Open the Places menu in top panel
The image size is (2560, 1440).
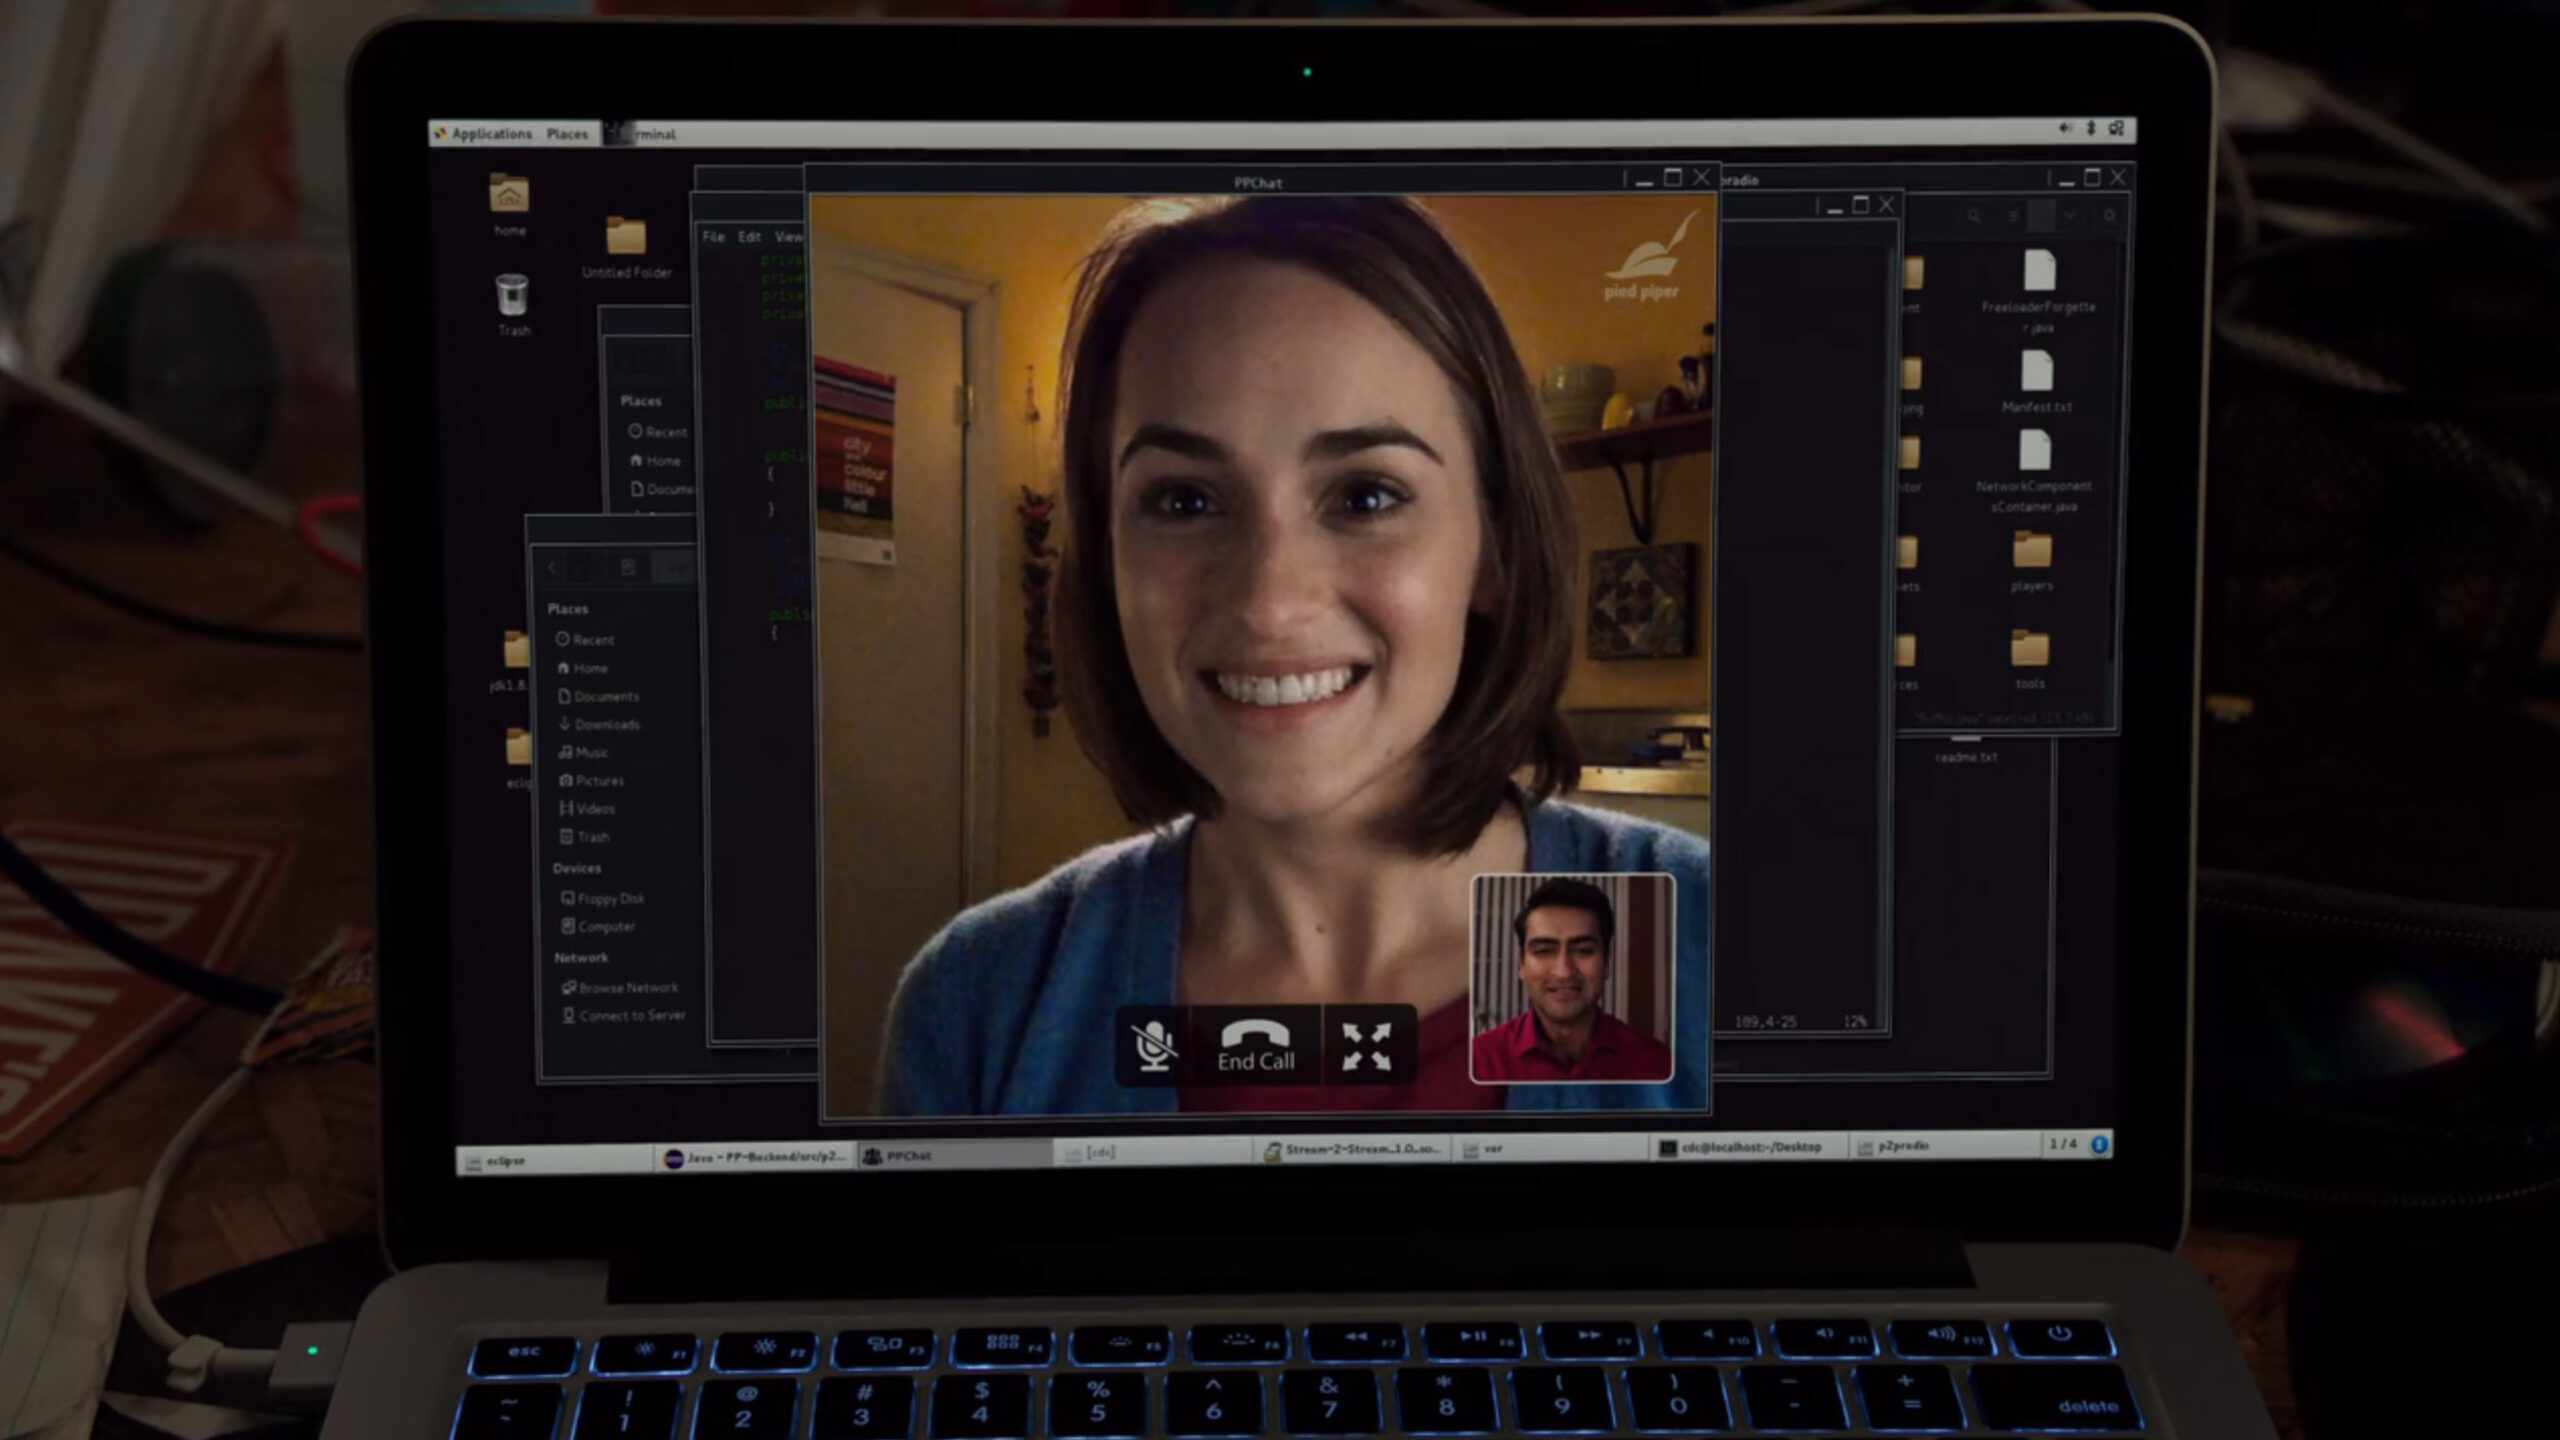pyautogui.click(x=567, y=134)
